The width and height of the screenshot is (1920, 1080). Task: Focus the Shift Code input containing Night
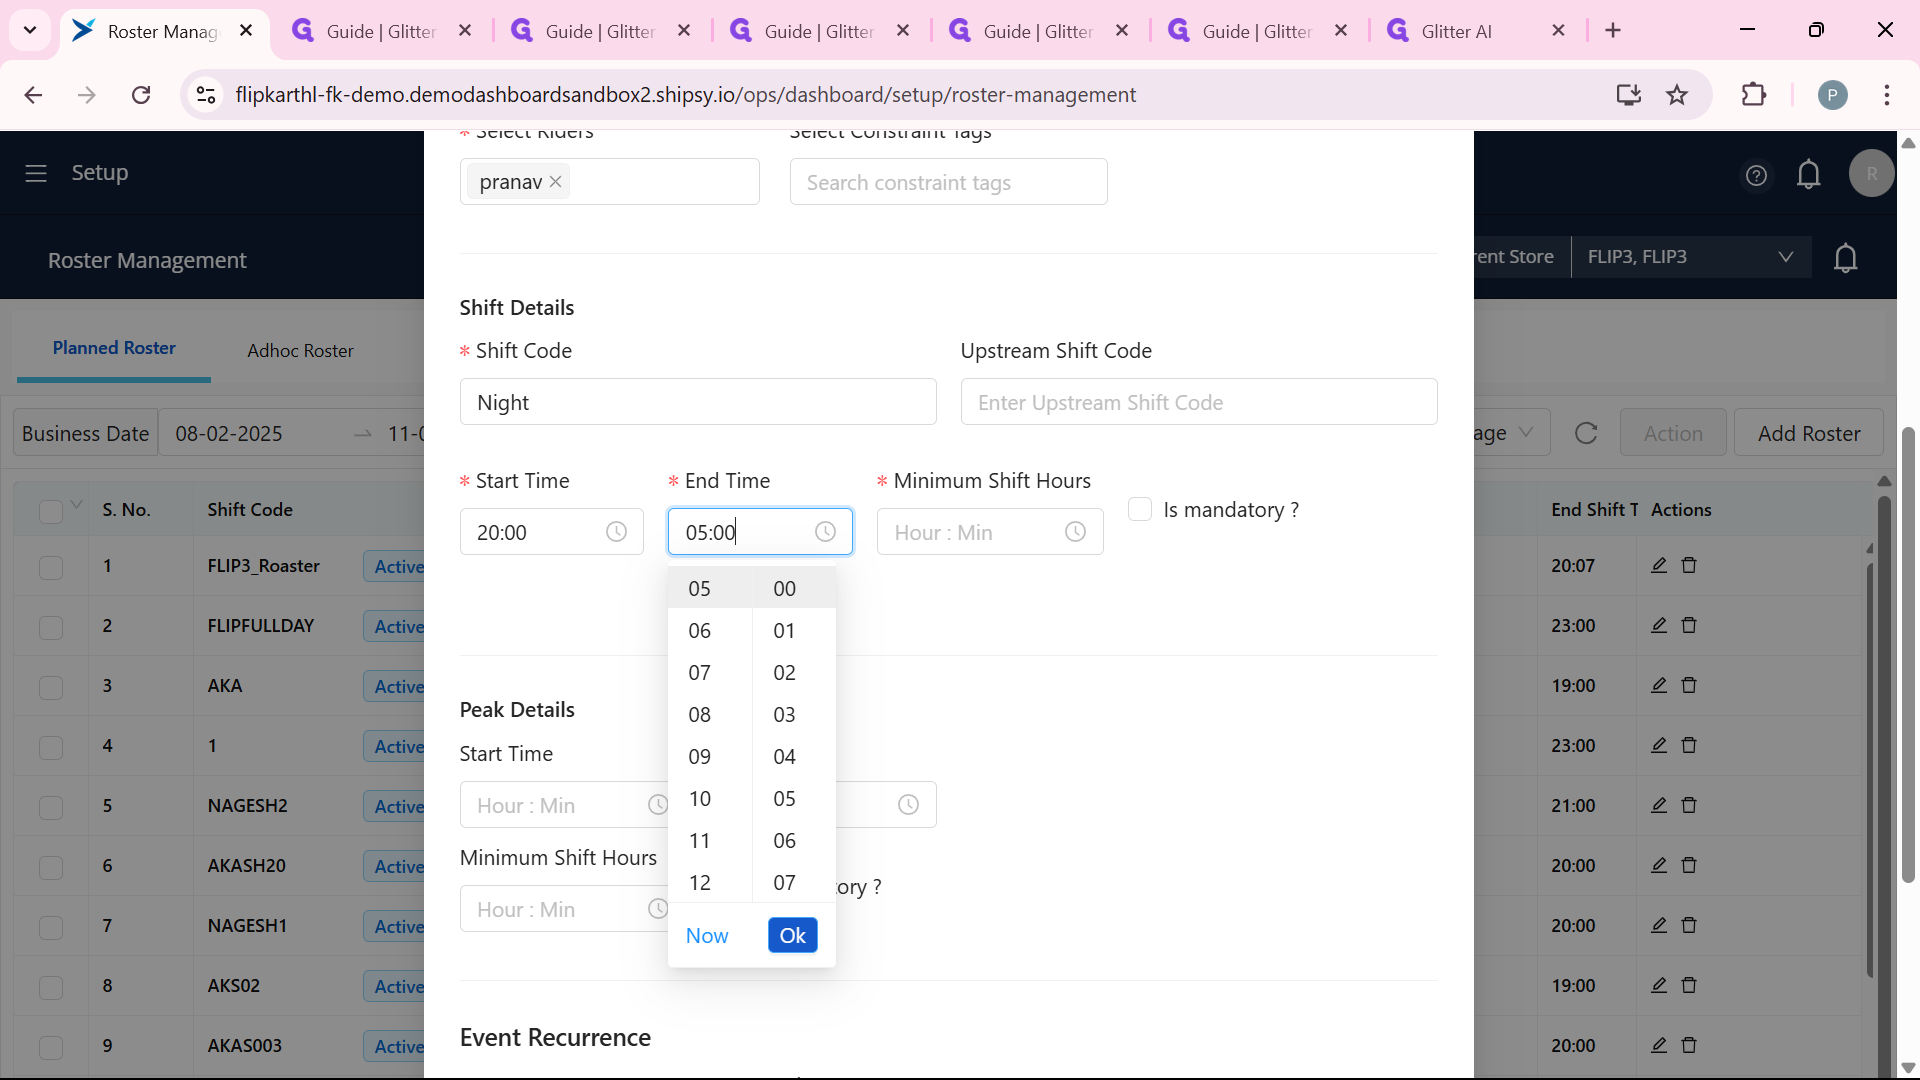coord(698,402)
